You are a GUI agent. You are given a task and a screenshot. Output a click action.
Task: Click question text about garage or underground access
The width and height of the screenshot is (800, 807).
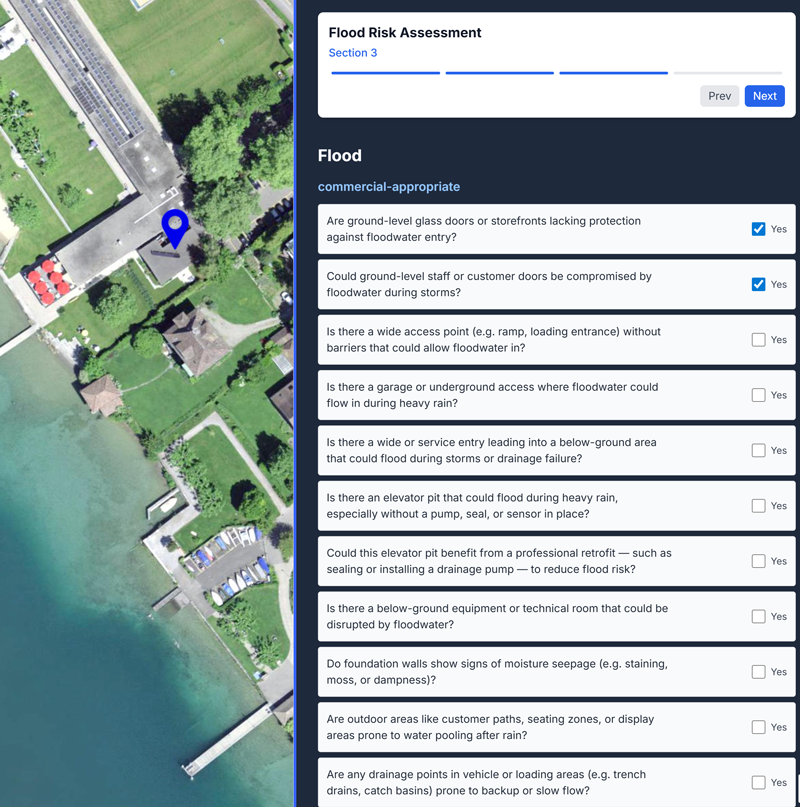[x=492, y=395]
